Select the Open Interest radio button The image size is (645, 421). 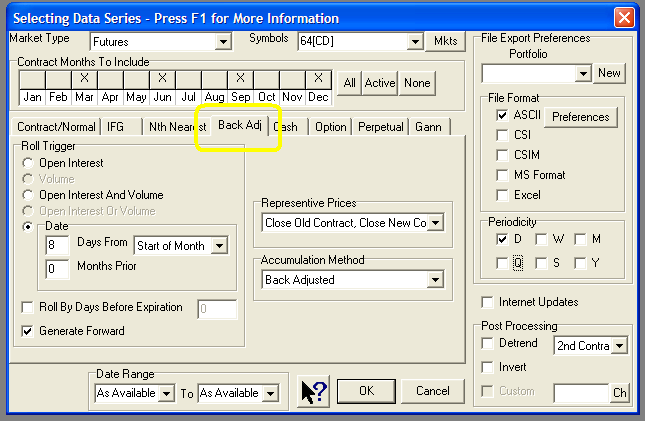tap(28, 163)
